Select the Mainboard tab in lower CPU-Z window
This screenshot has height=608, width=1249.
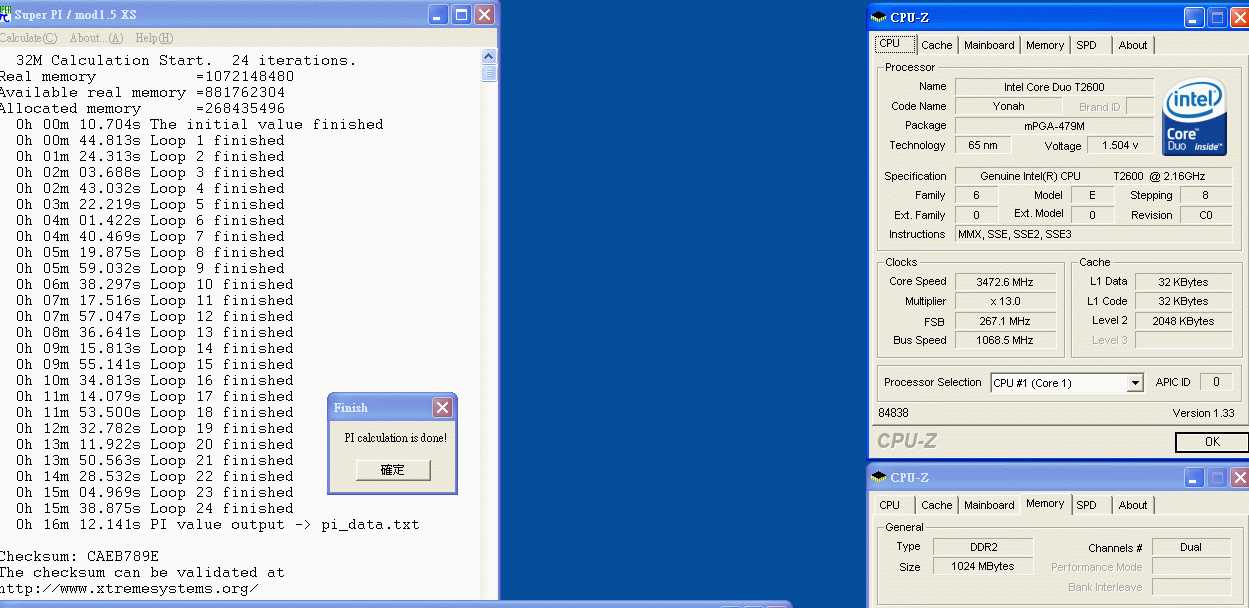pos(989,505)
